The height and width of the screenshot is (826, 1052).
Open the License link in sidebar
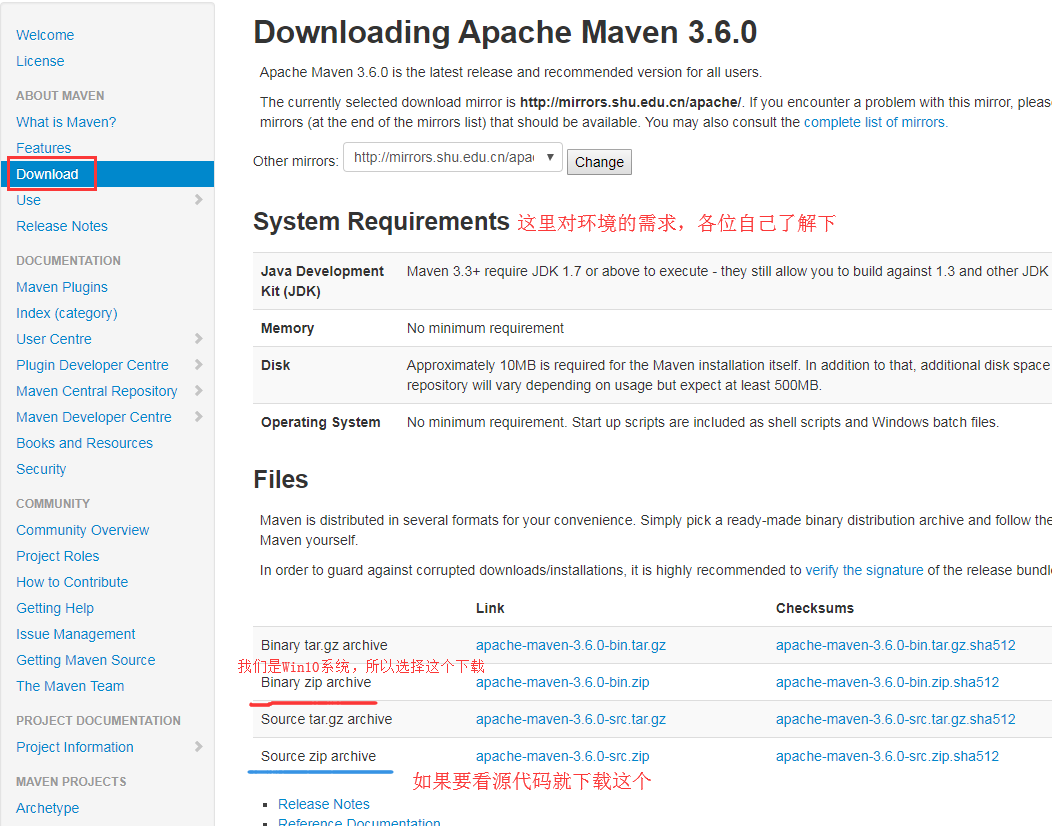[40, 61]
